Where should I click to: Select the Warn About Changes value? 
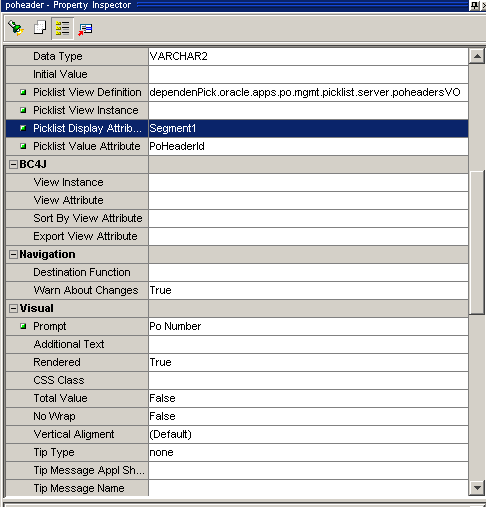click(x=308, y=290)
